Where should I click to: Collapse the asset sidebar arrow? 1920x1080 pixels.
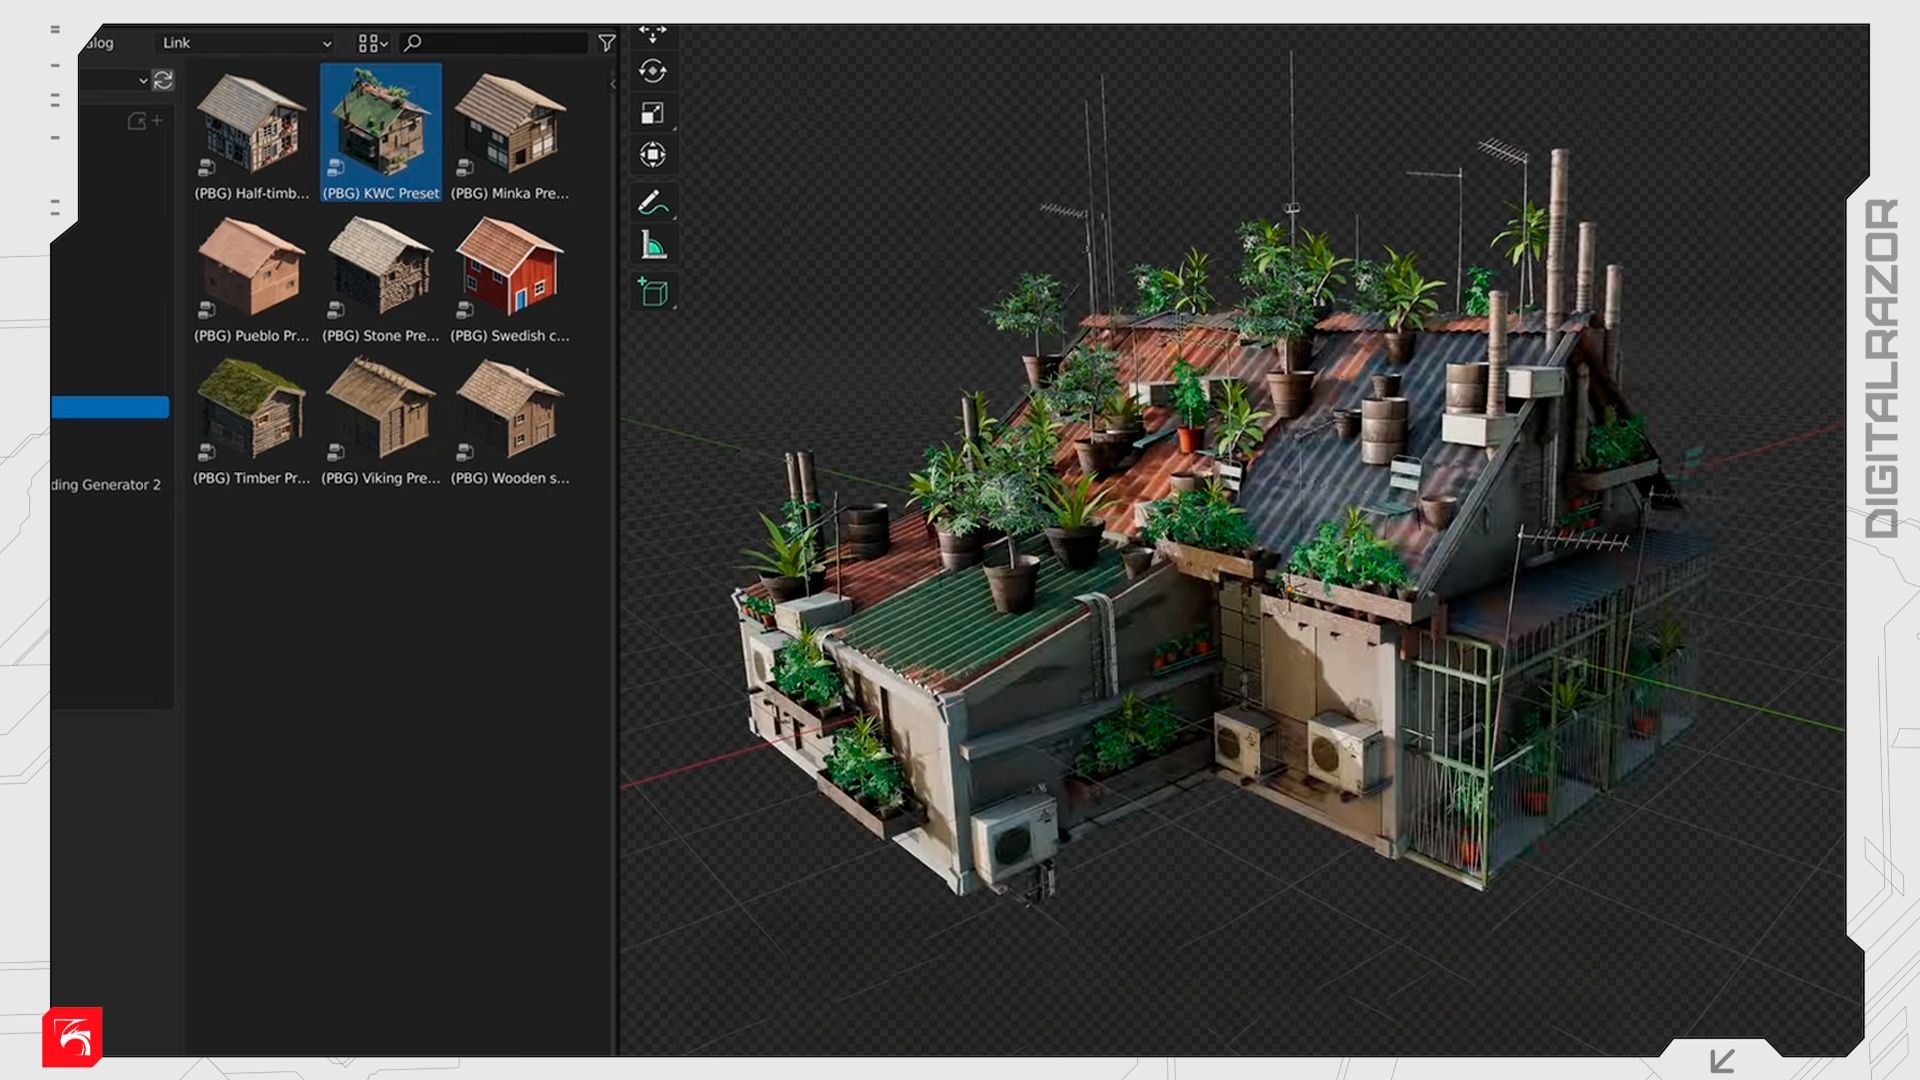(x=612, y=84)
